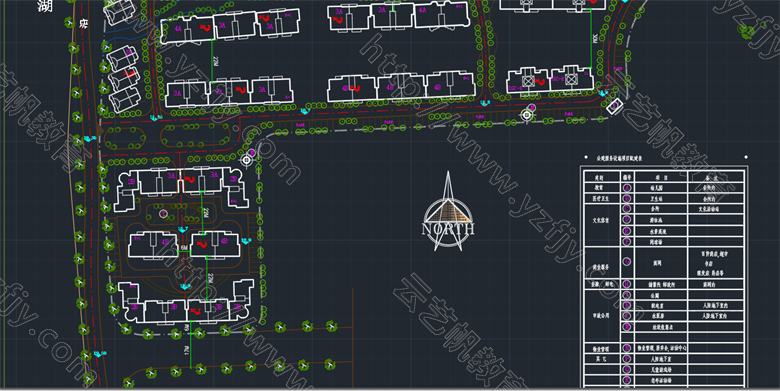
Task: Click the white dot right of the table title
Action: [x=746, y=157]
